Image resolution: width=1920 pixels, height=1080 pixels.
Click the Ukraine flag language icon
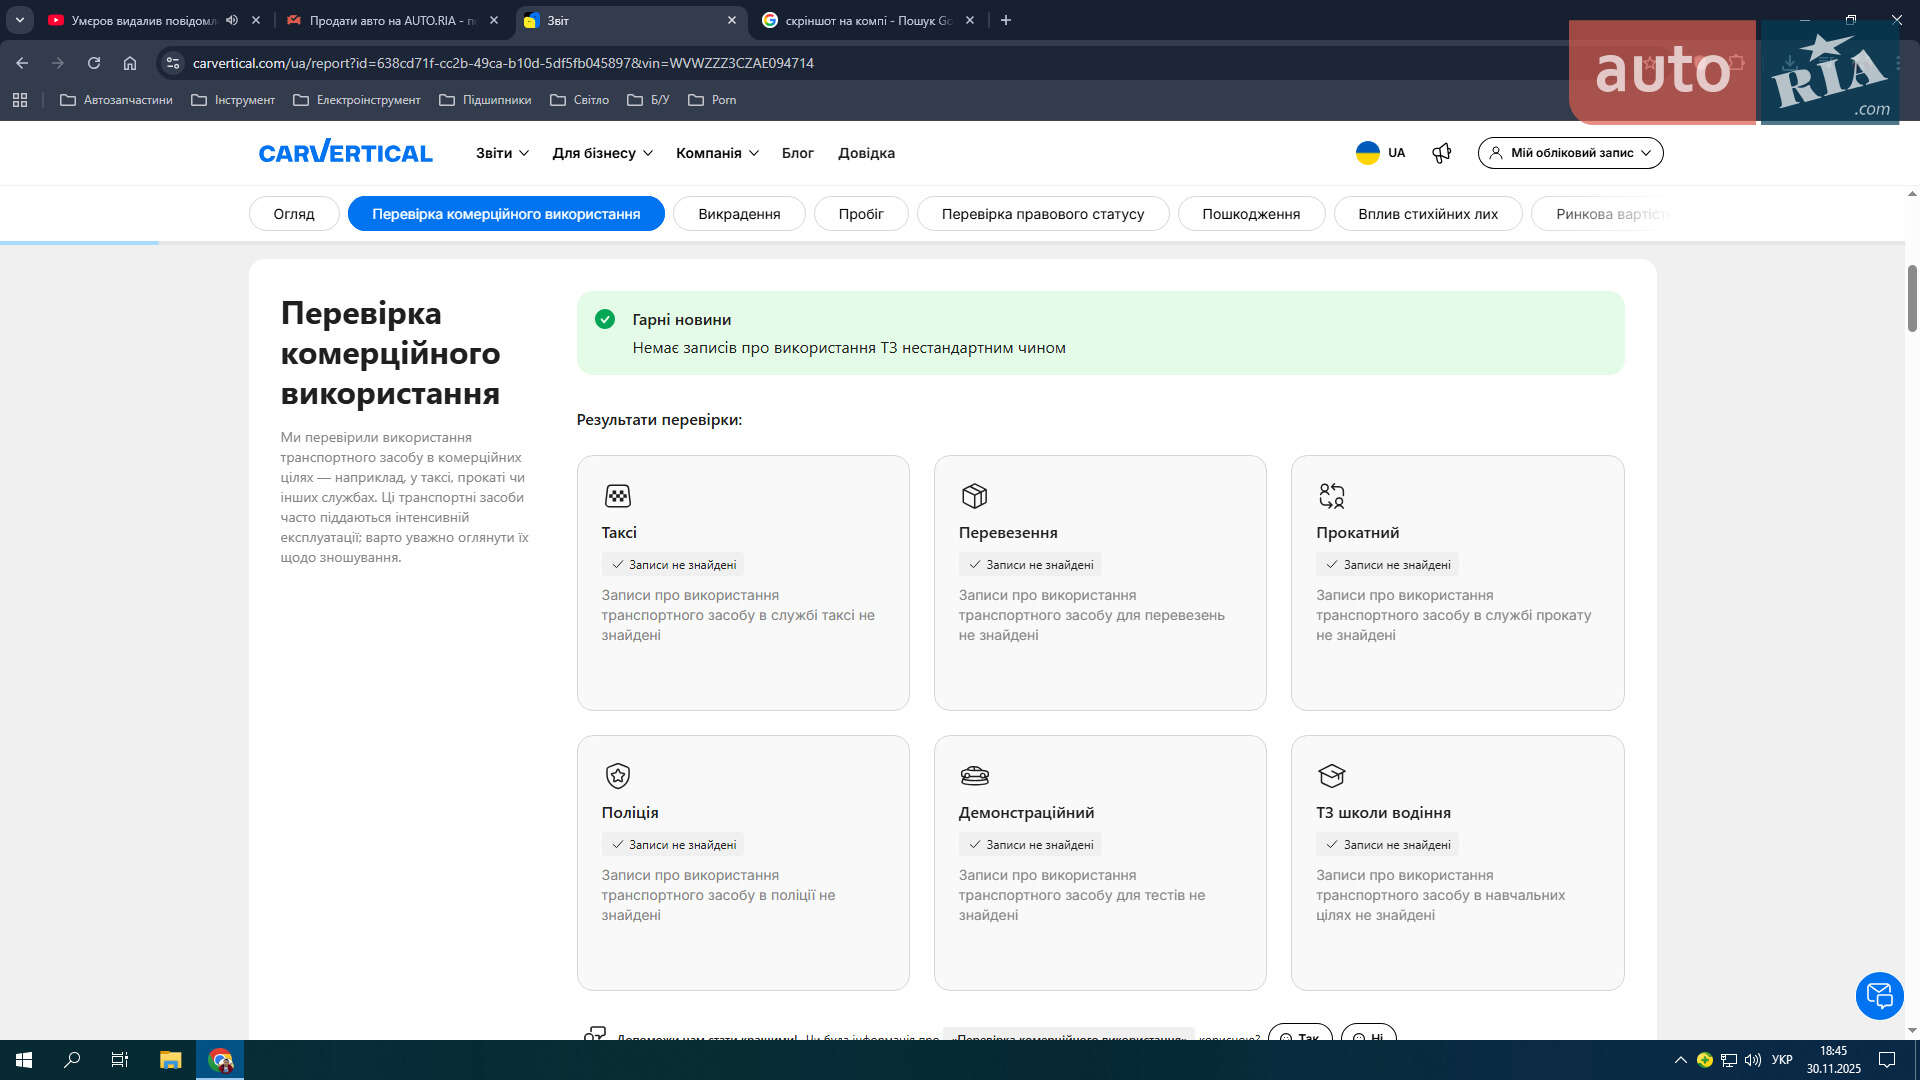1367,153
